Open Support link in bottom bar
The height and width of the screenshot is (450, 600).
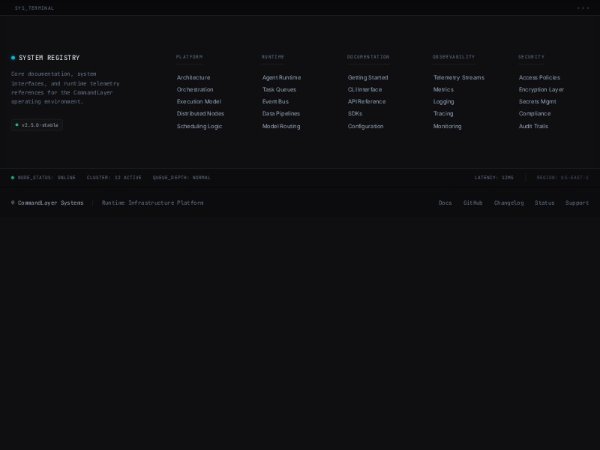[x=577, y=203]
